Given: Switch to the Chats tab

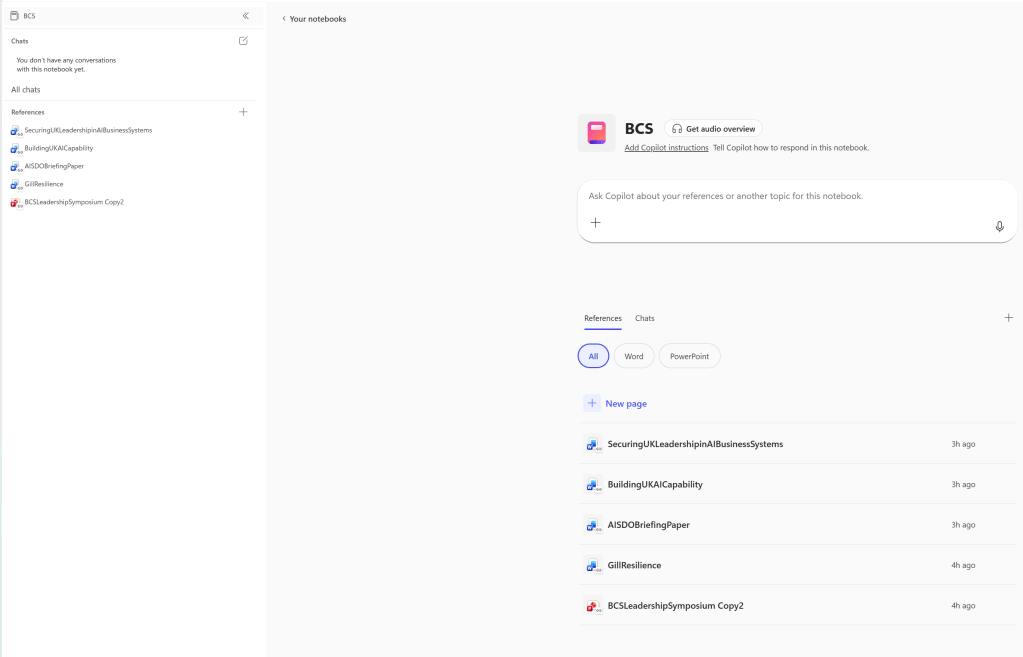Looking at the screenshot, I should click(x=645, y=318).
